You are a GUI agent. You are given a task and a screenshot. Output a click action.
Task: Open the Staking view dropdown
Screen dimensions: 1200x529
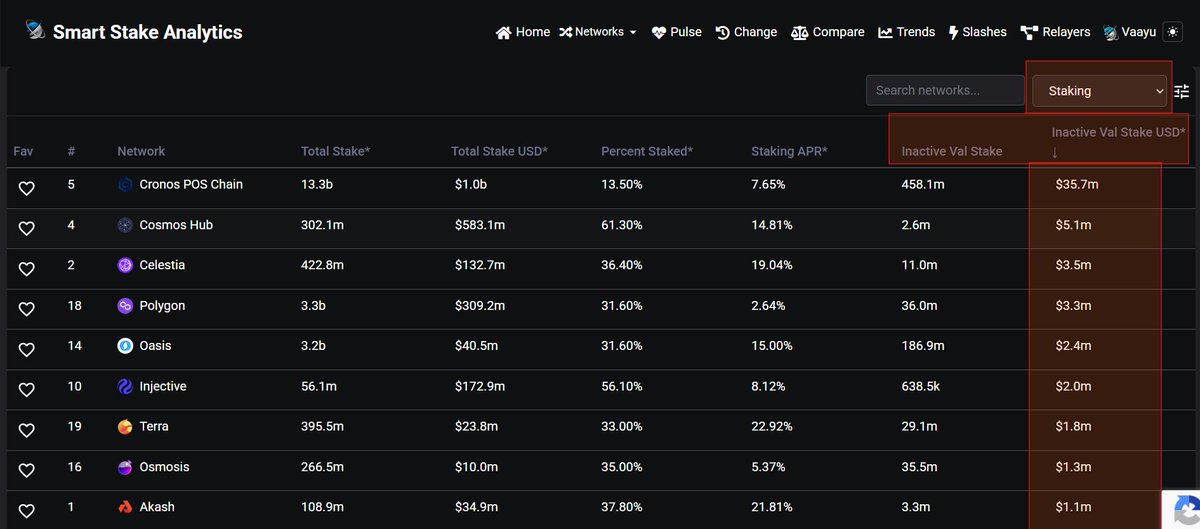tap(1100, 91)
